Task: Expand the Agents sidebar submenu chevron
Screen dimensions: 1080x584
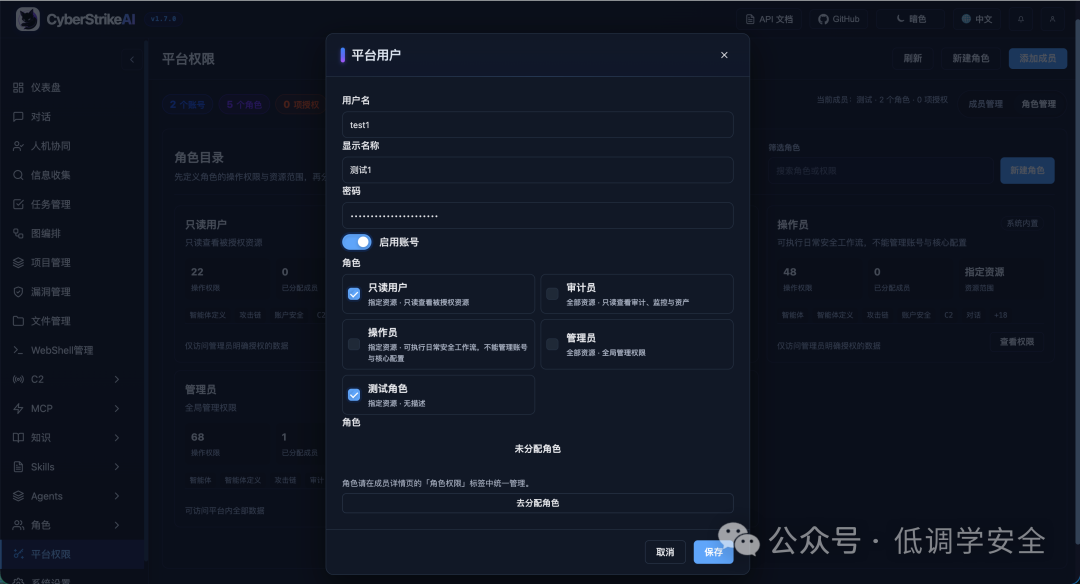Action: coord(116,496)
